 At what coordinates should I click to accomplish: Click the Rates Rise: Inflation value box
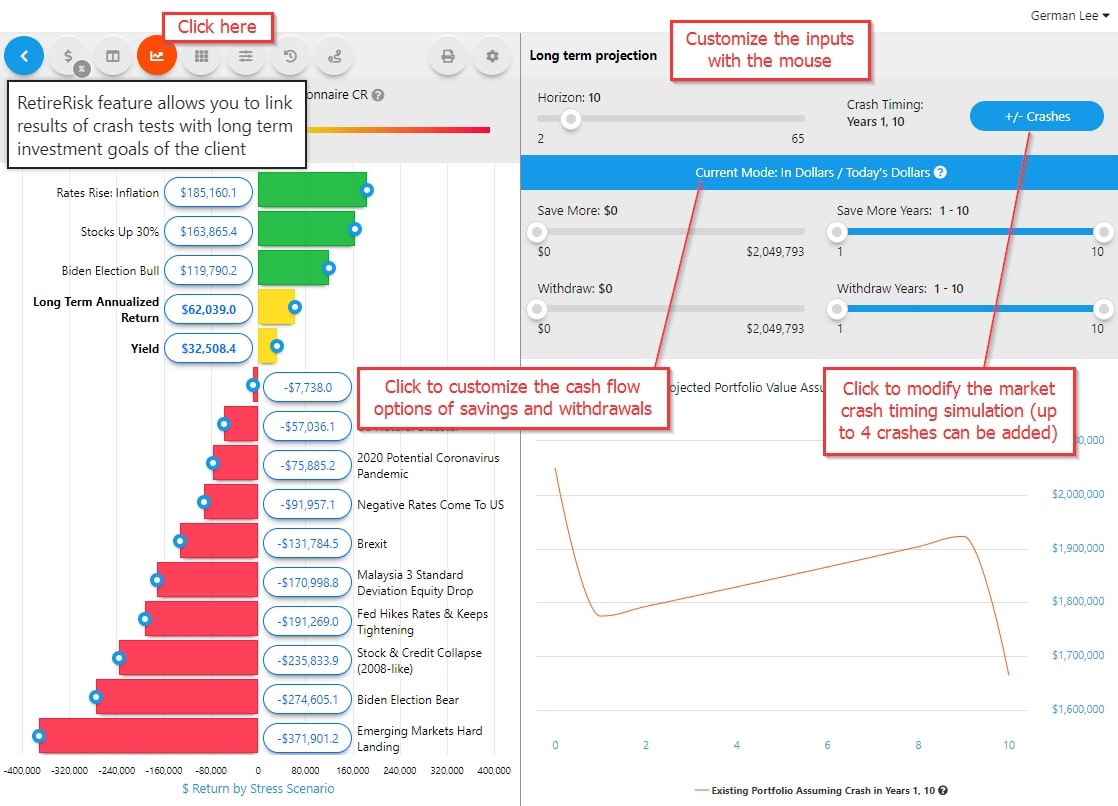208,192
